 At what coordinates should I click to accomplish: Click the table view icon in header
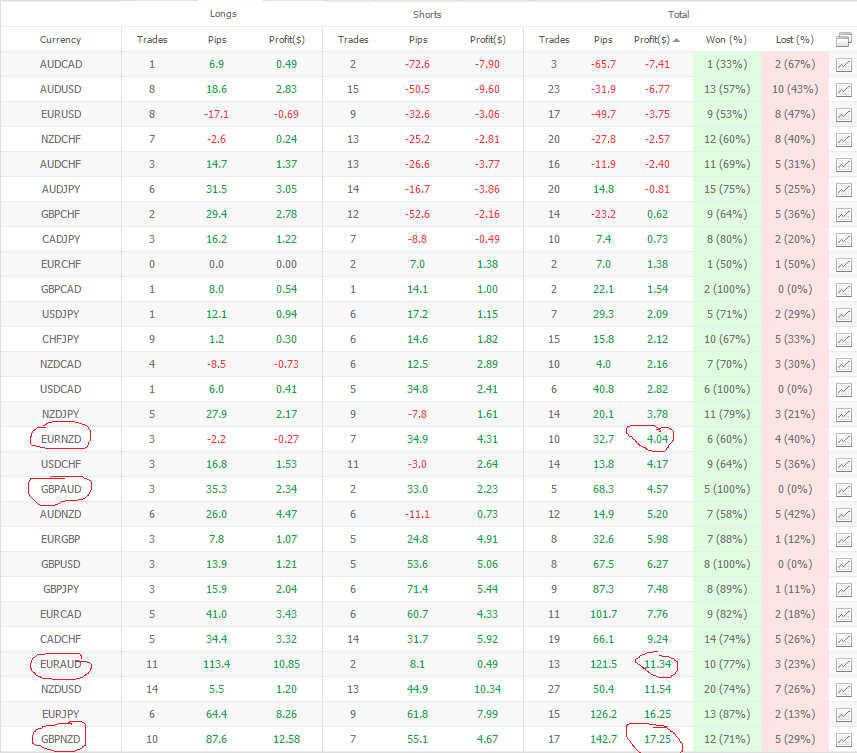(843, 40)
